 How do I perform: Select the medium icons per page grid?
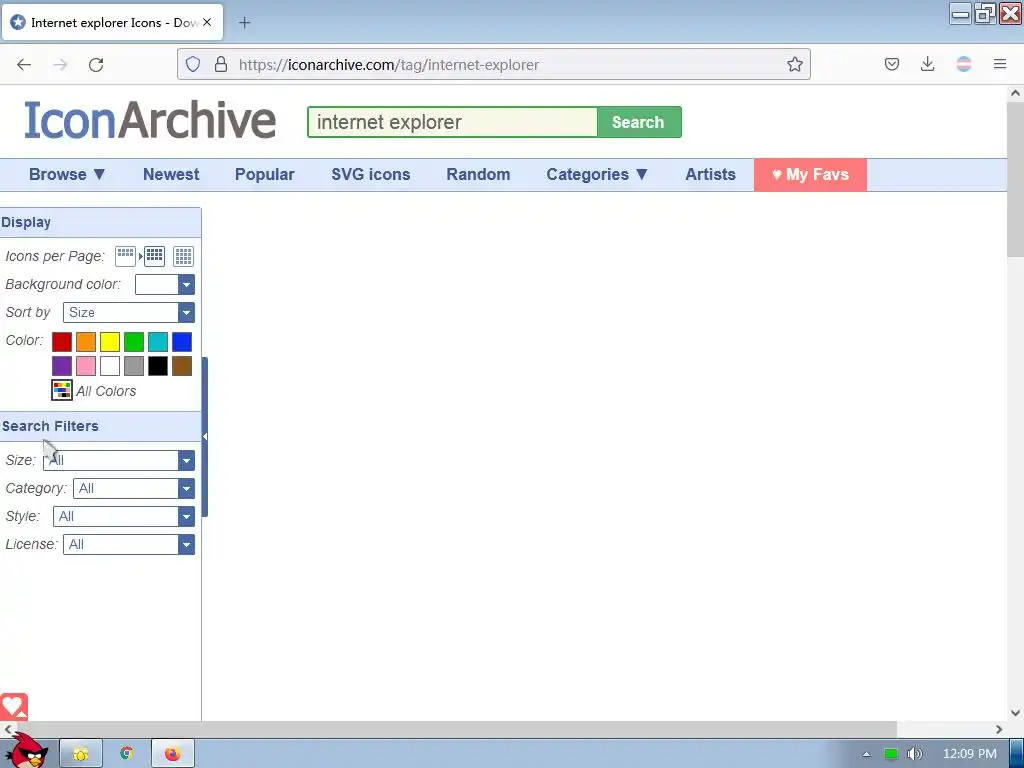pyautogui.click(x=154, y=256)
